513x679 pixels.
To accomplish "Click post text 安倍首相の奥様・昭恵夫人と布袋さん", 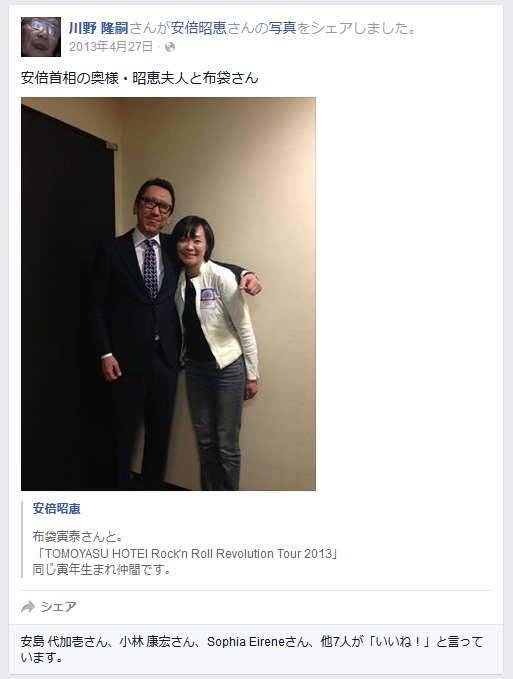I will tap(139, 78).
